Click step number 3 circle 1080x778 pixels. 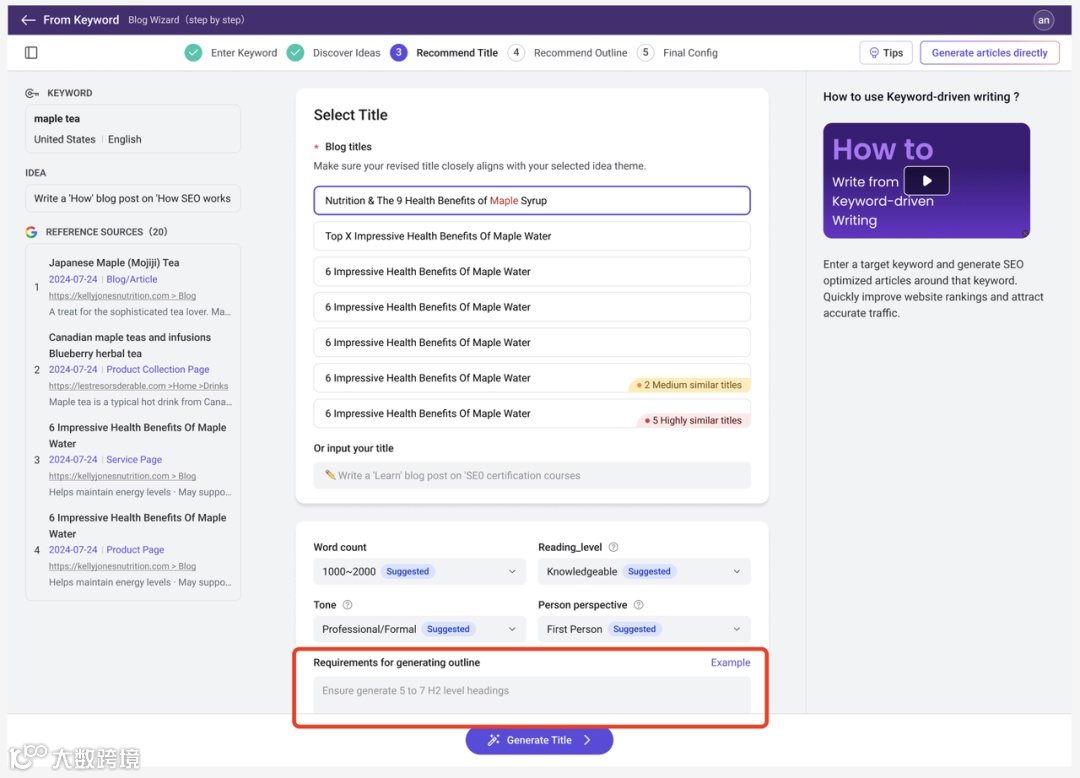399,53
